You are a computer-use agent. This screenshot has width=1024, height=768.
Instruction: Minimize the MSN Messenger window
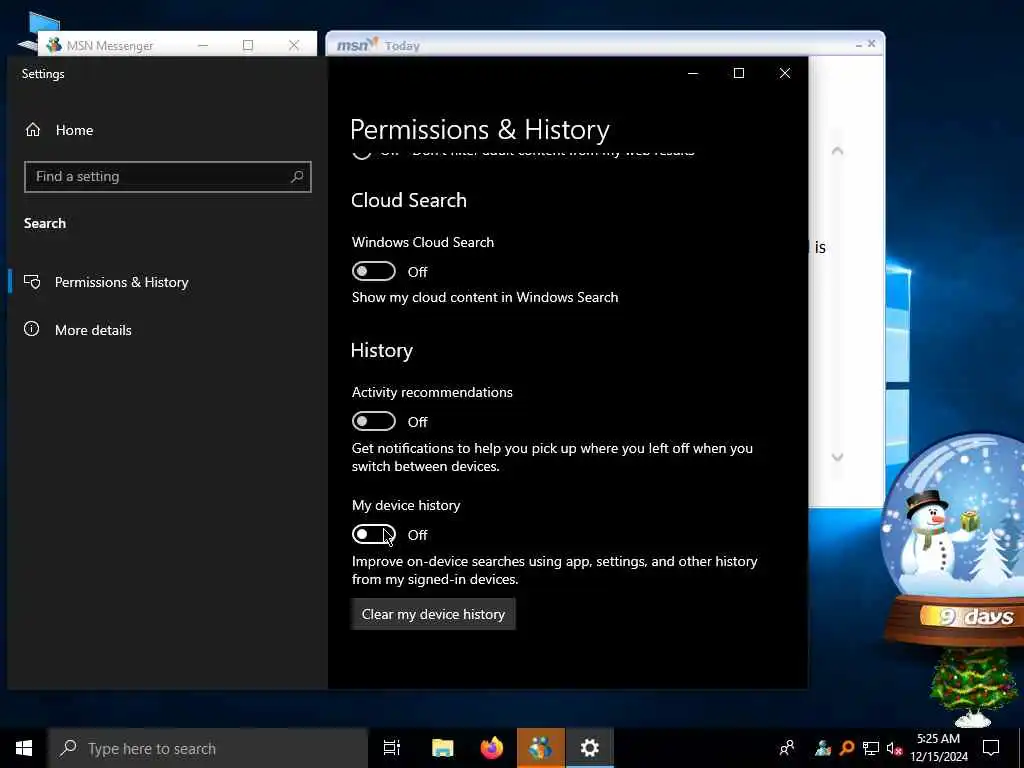pos(203,45)
